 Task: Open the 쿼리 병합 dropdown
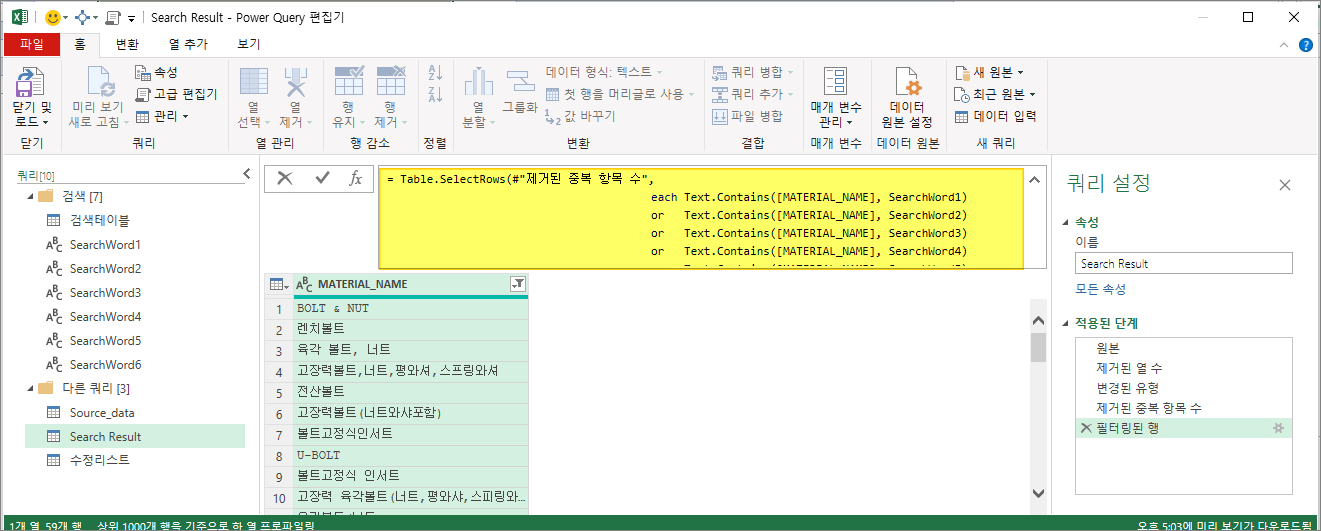coord(752,72)
